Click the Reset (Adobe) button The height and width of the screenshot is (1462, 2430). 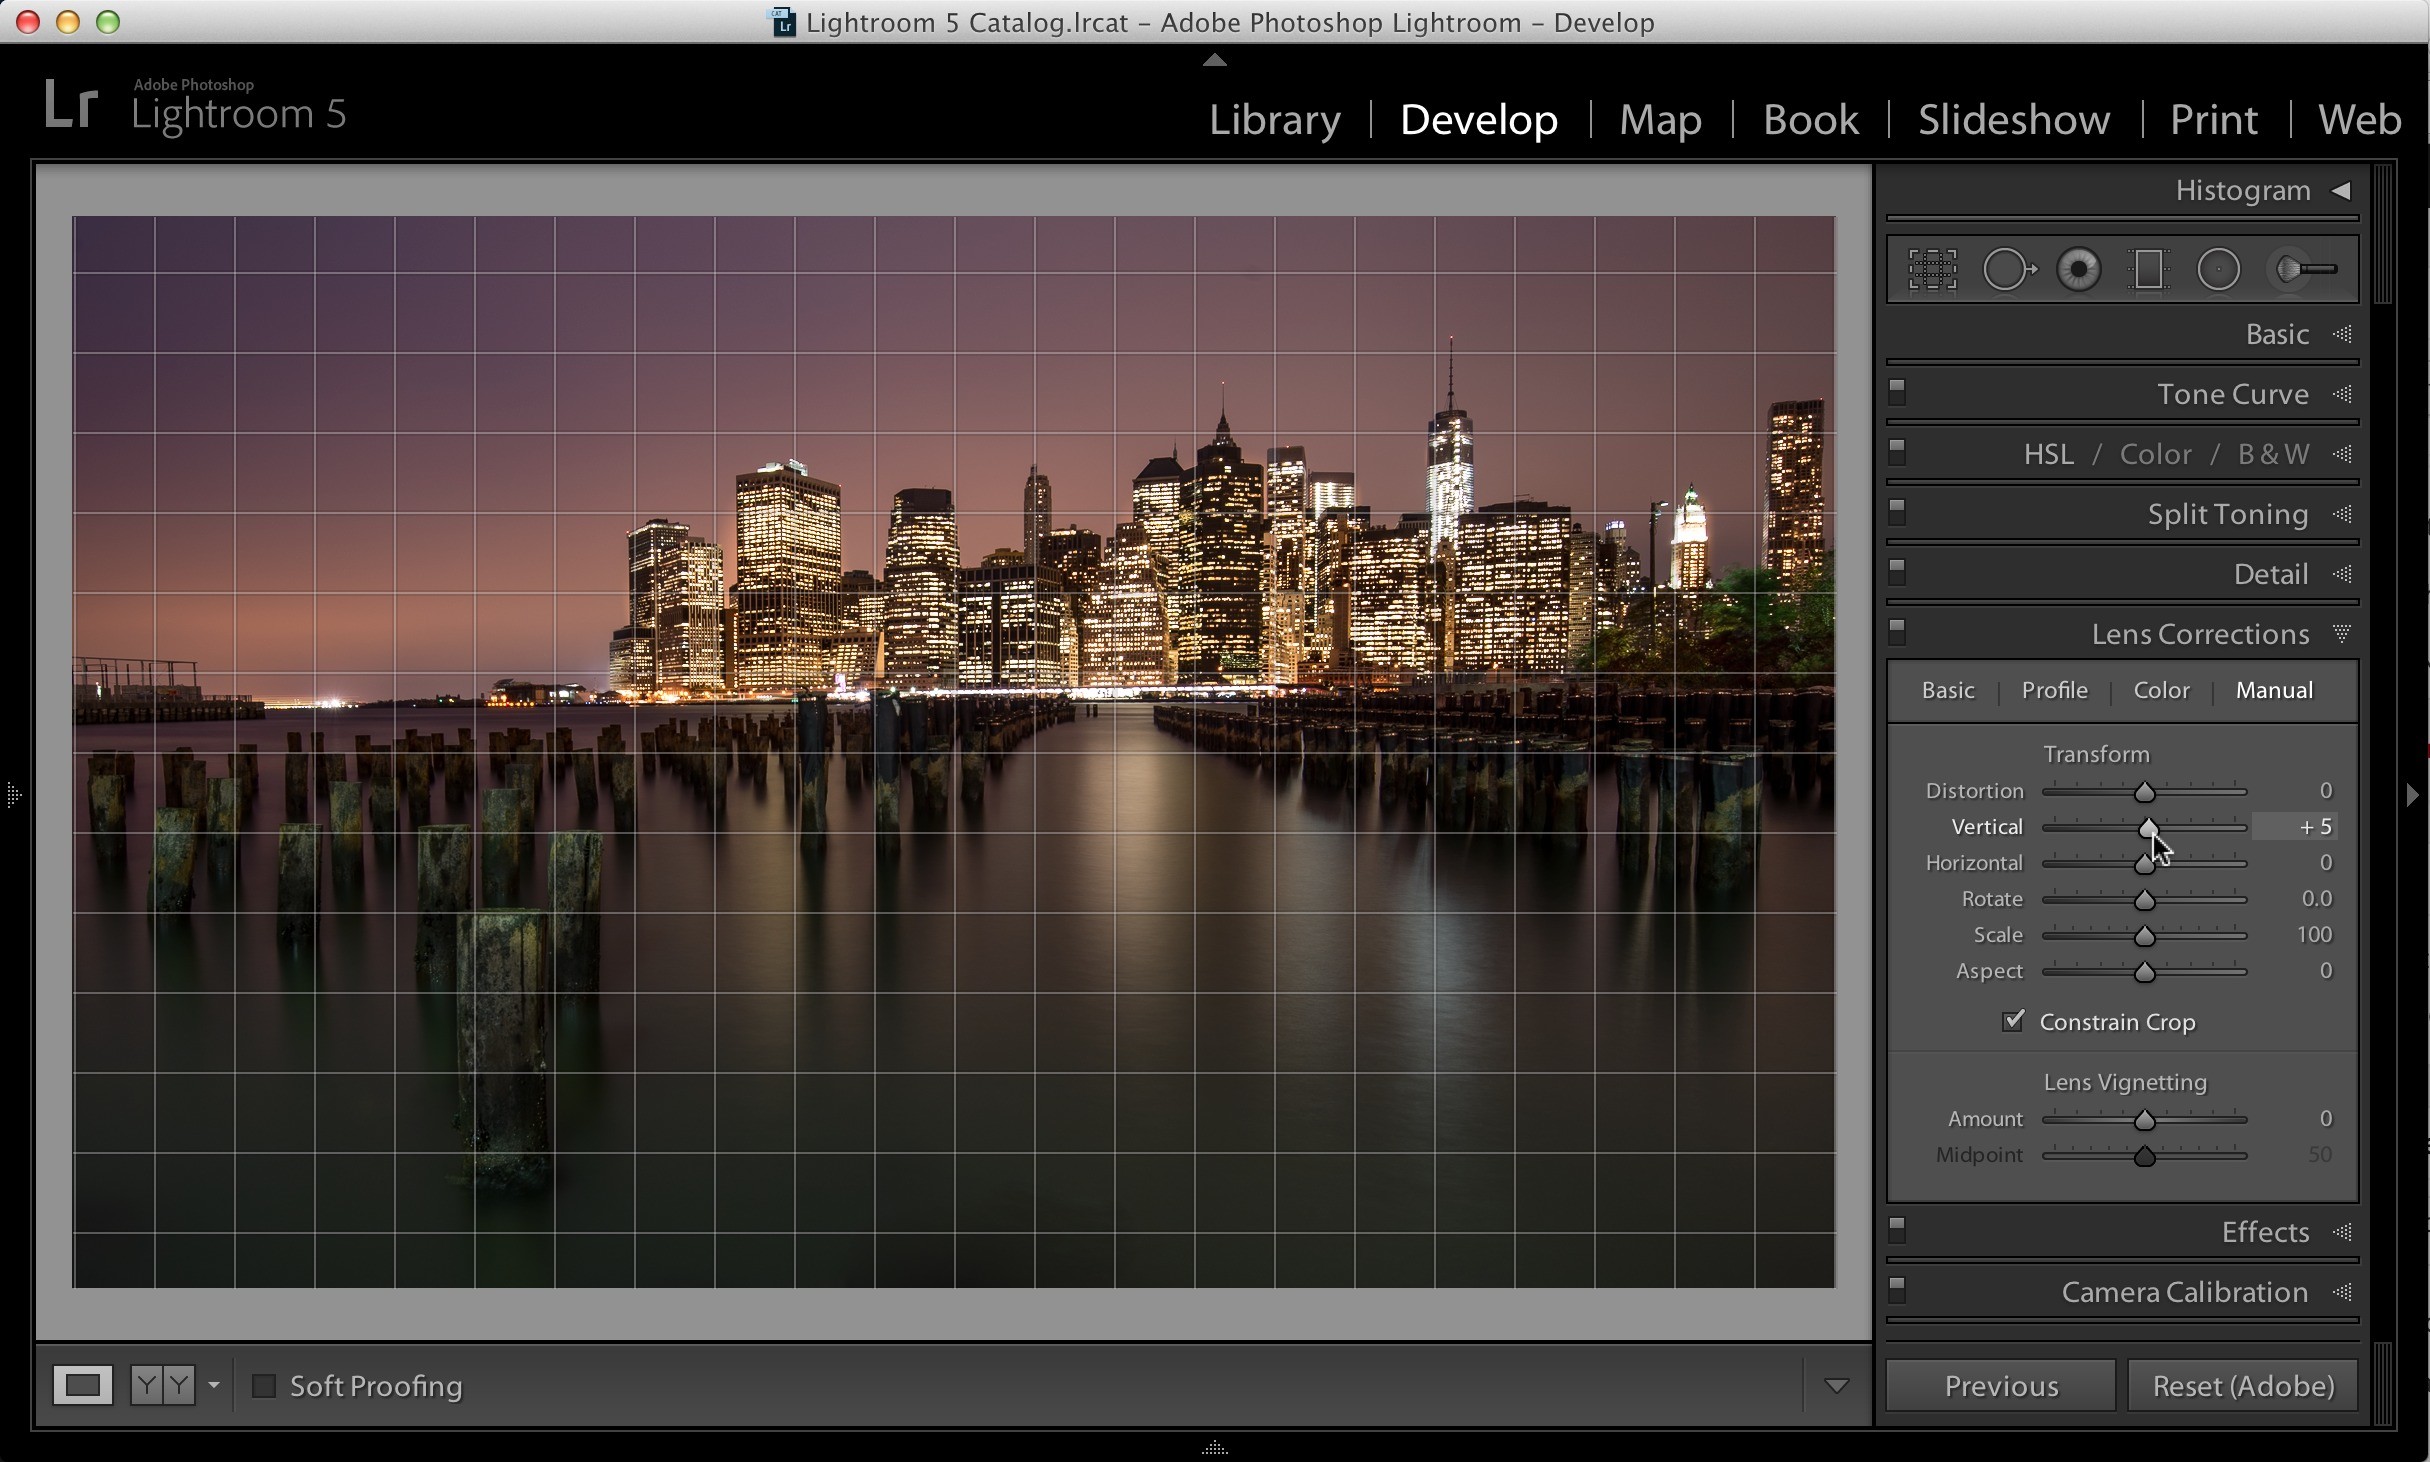point(2243,1386)
